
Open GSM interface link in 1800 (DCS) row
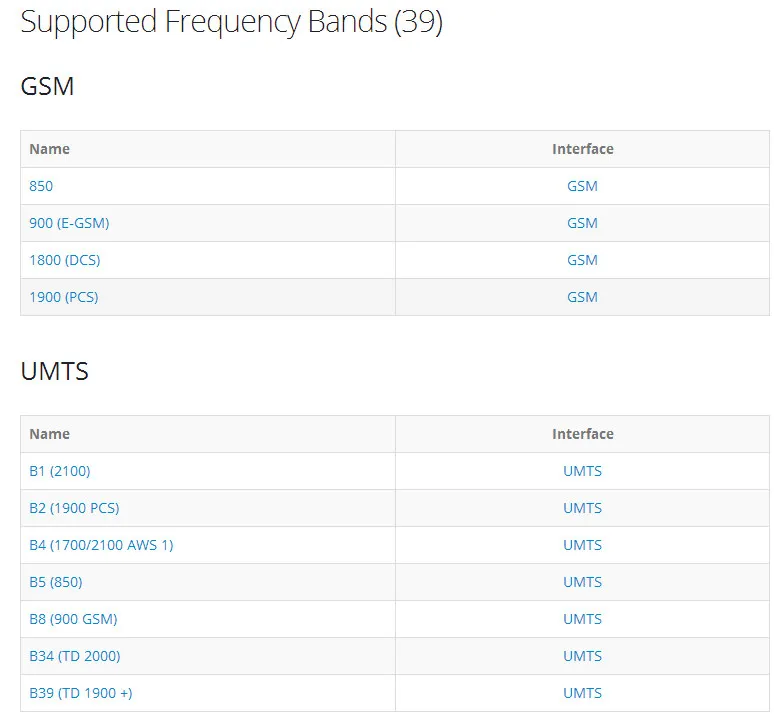click(x=582, y=260)
